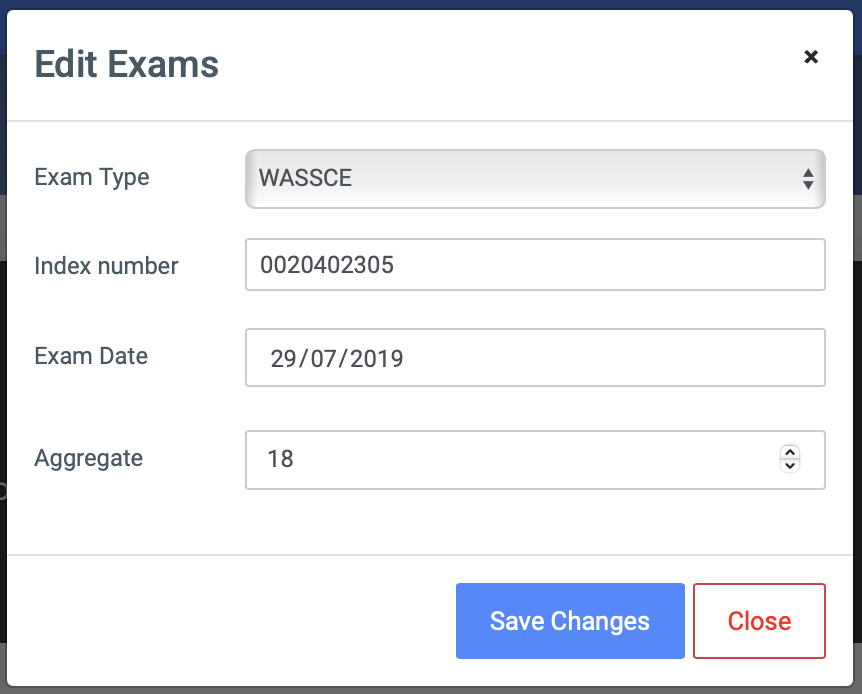Open the Exam Type WASSCE dropdown
The width and height of the screenshot is (862, 694).
[x=535, y=179]
